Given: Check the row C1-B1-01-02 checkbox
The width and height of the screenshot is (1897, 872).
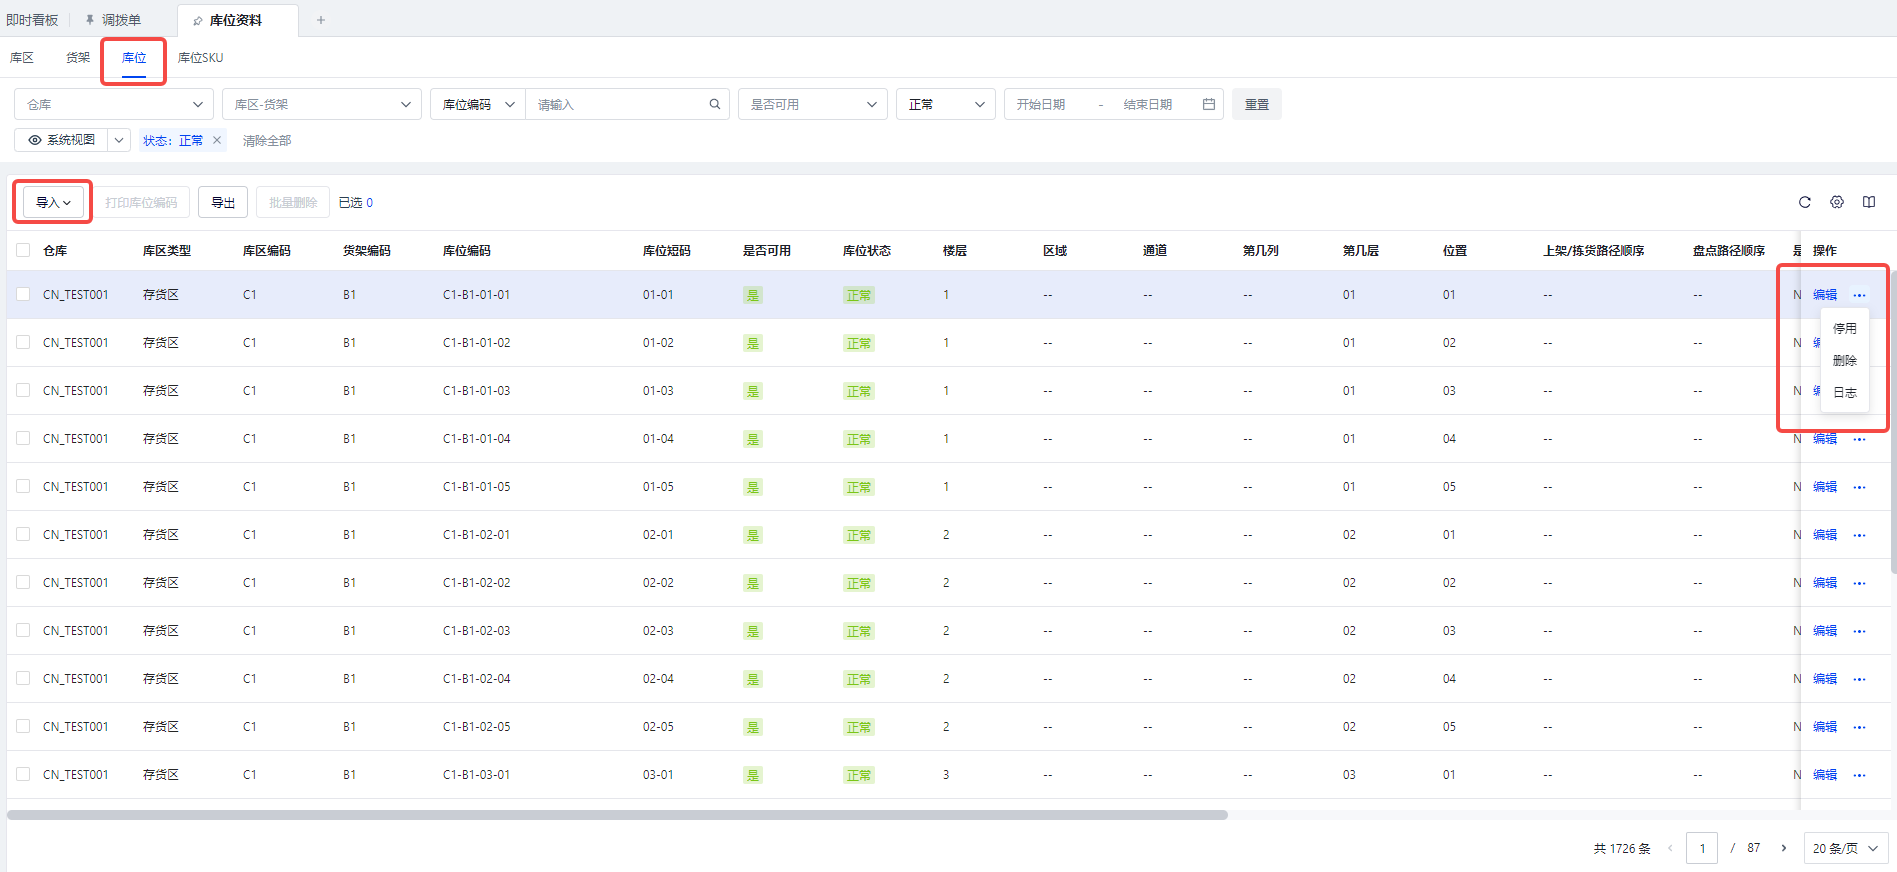Looking at the screenshot, I should tap(23, 342).
